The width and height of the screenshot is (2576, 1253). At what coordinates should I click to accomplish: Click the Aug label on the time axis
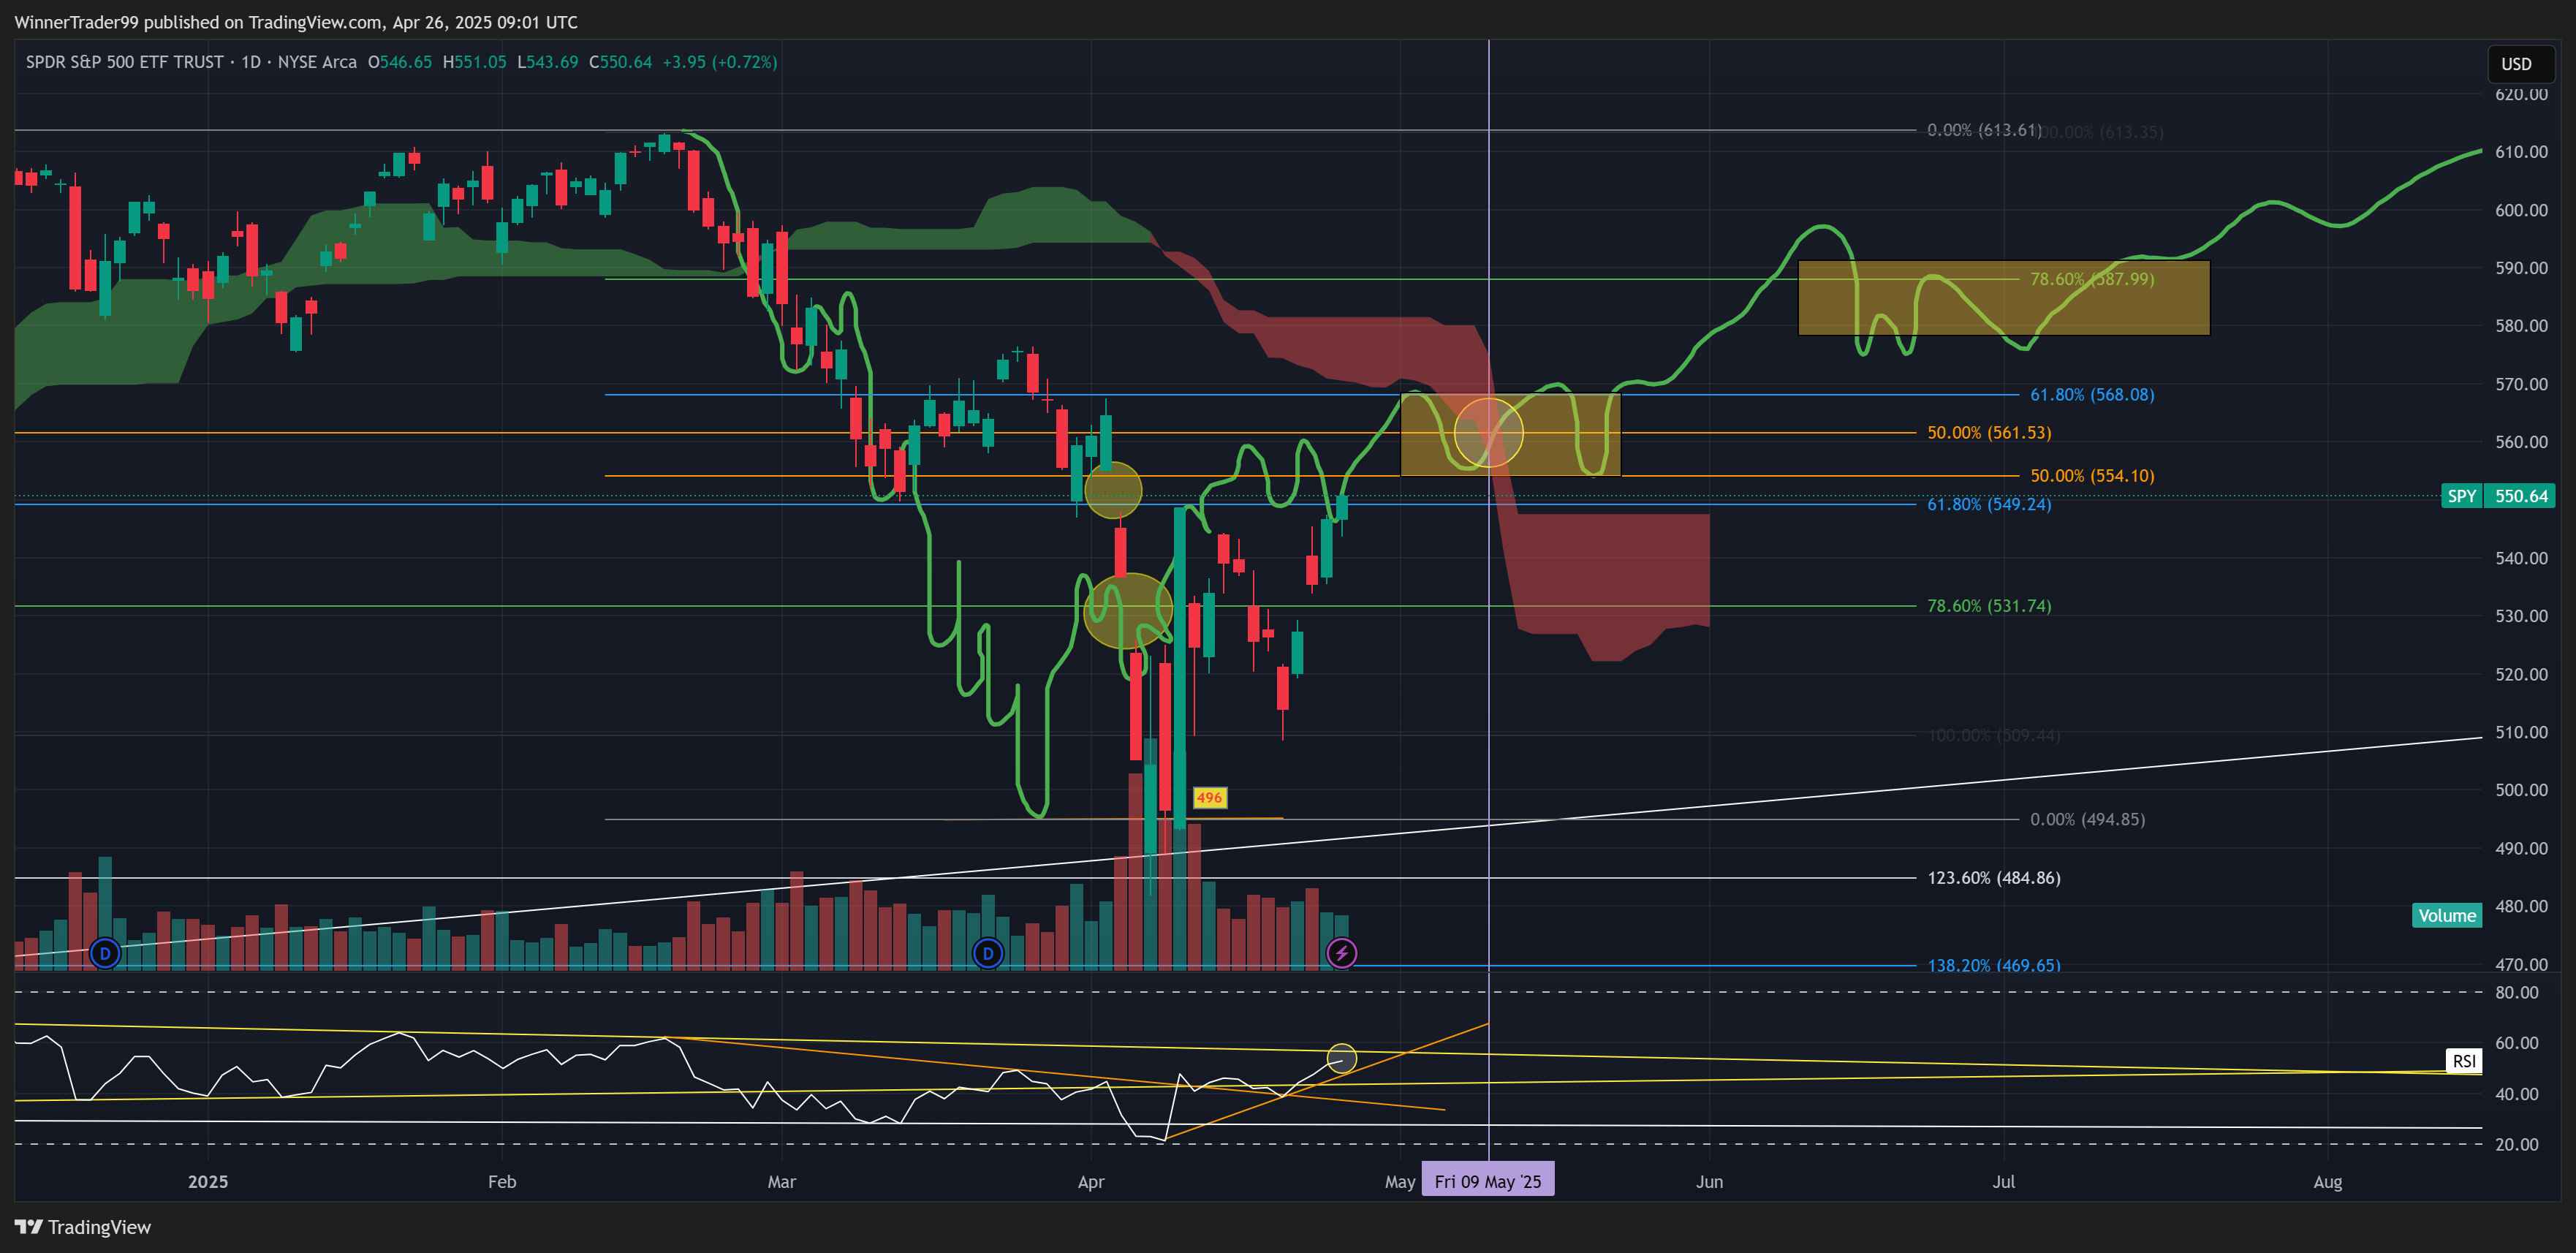tap(2327, 1181)
